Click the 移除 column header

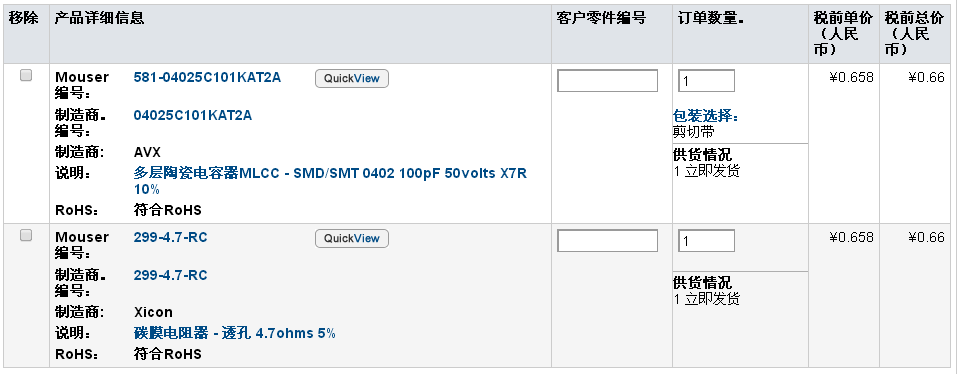[24, 18]
